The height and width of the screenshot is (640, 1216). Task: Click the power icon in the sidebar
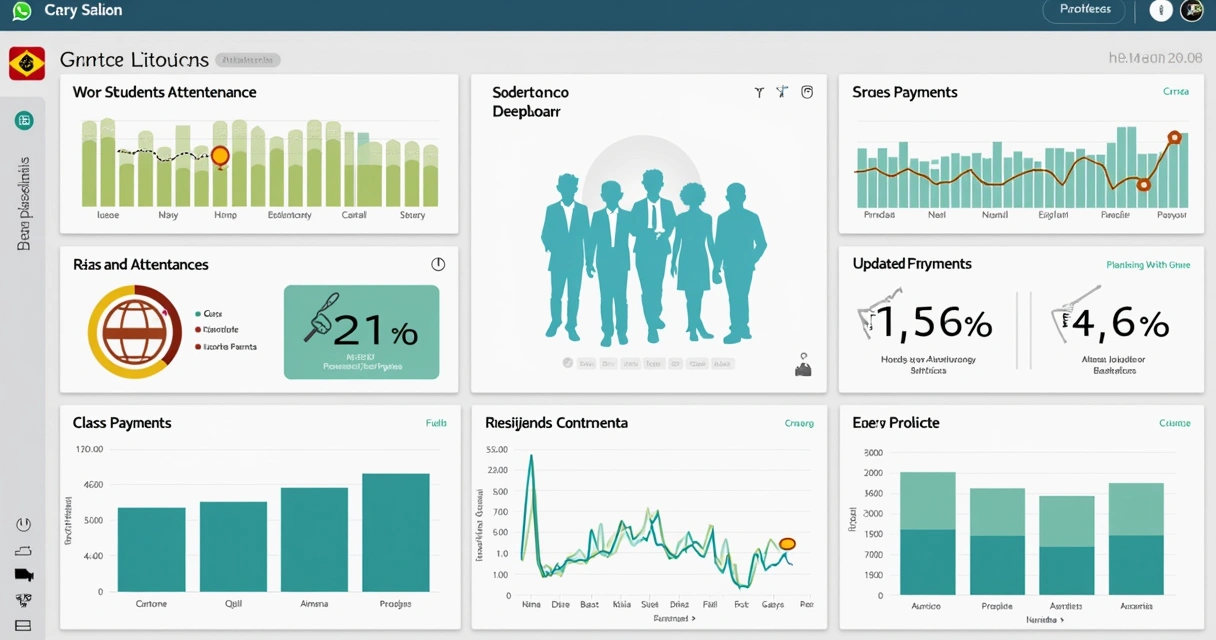pyautogui.click(x=24, y=524)
